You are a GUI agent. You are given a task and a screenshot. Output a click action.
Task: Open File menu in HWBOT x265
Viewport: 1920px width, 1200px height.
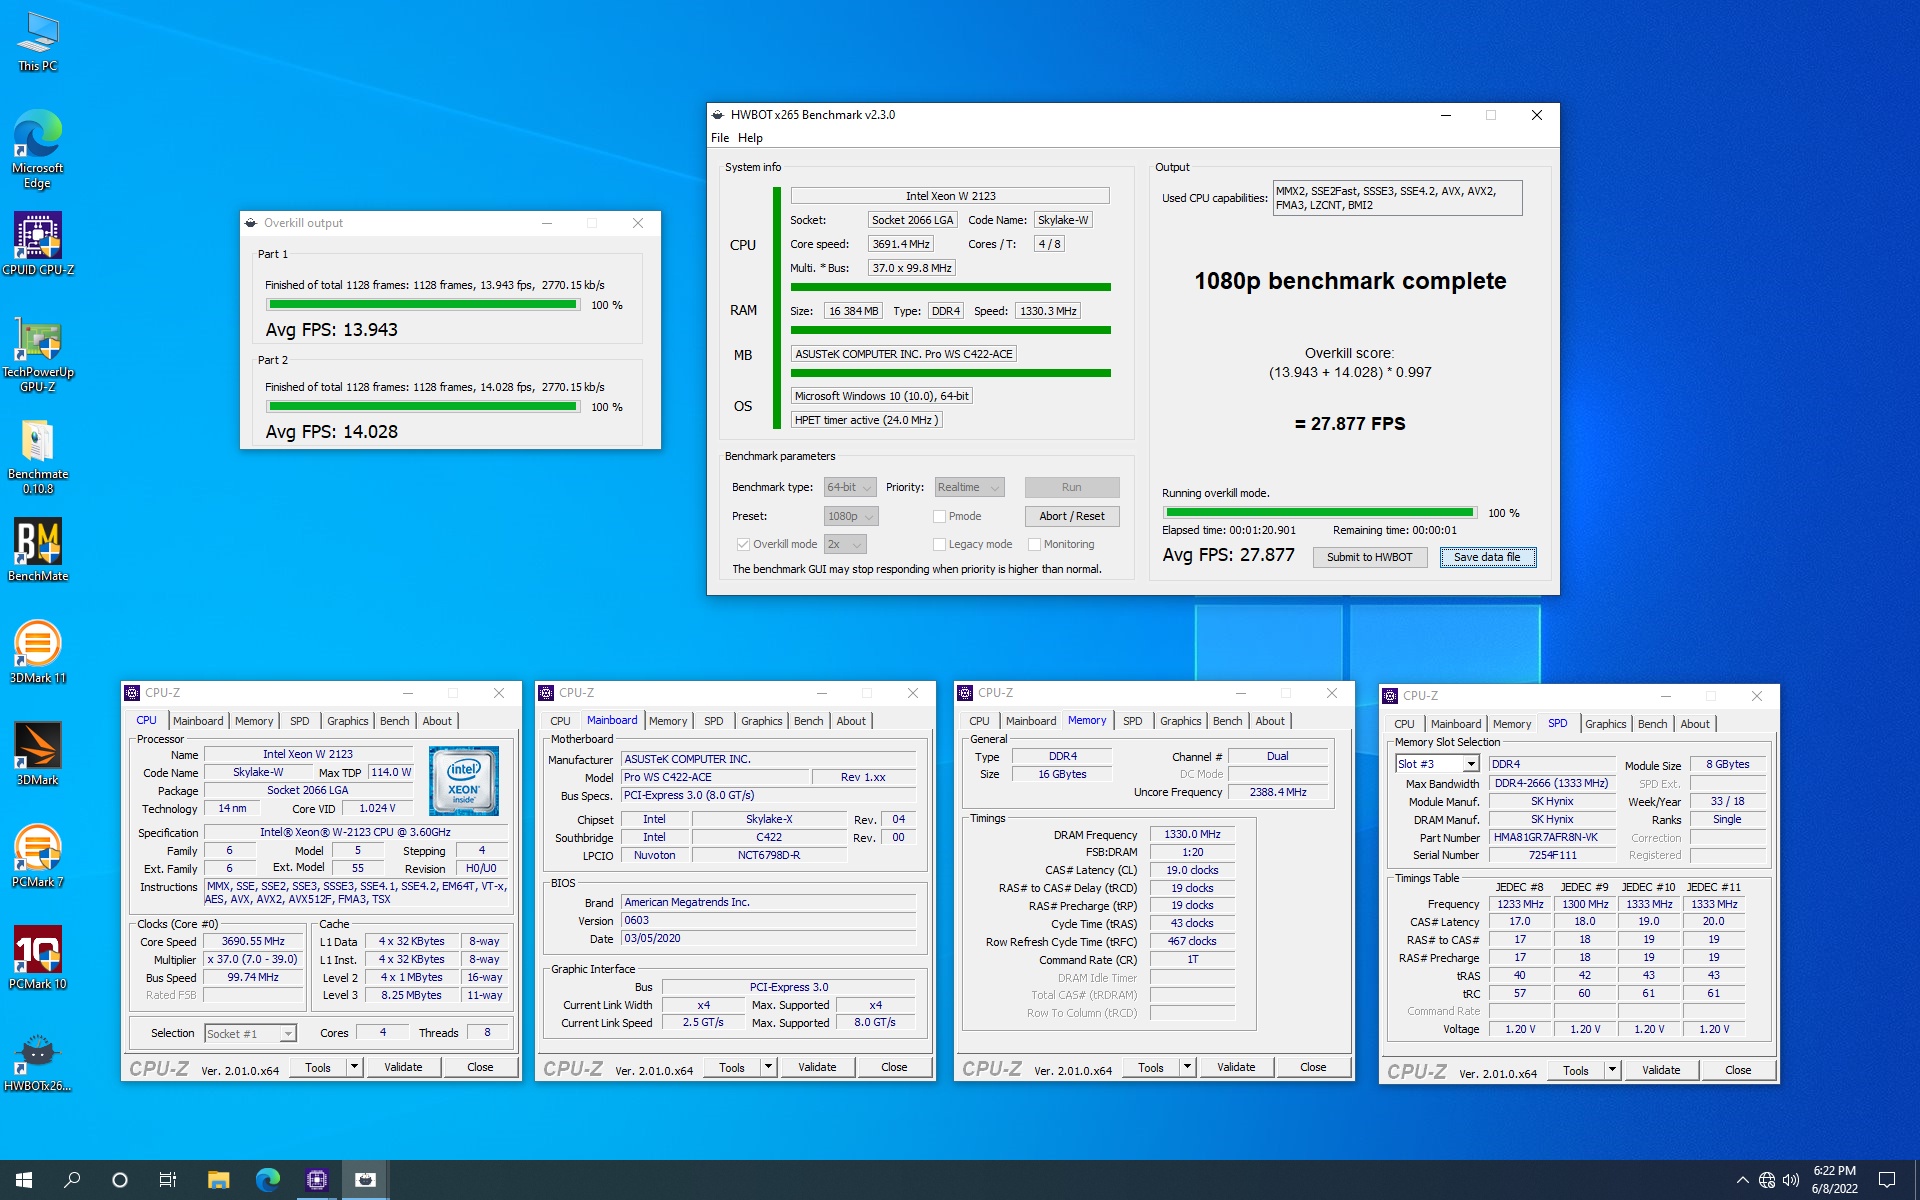720,138
